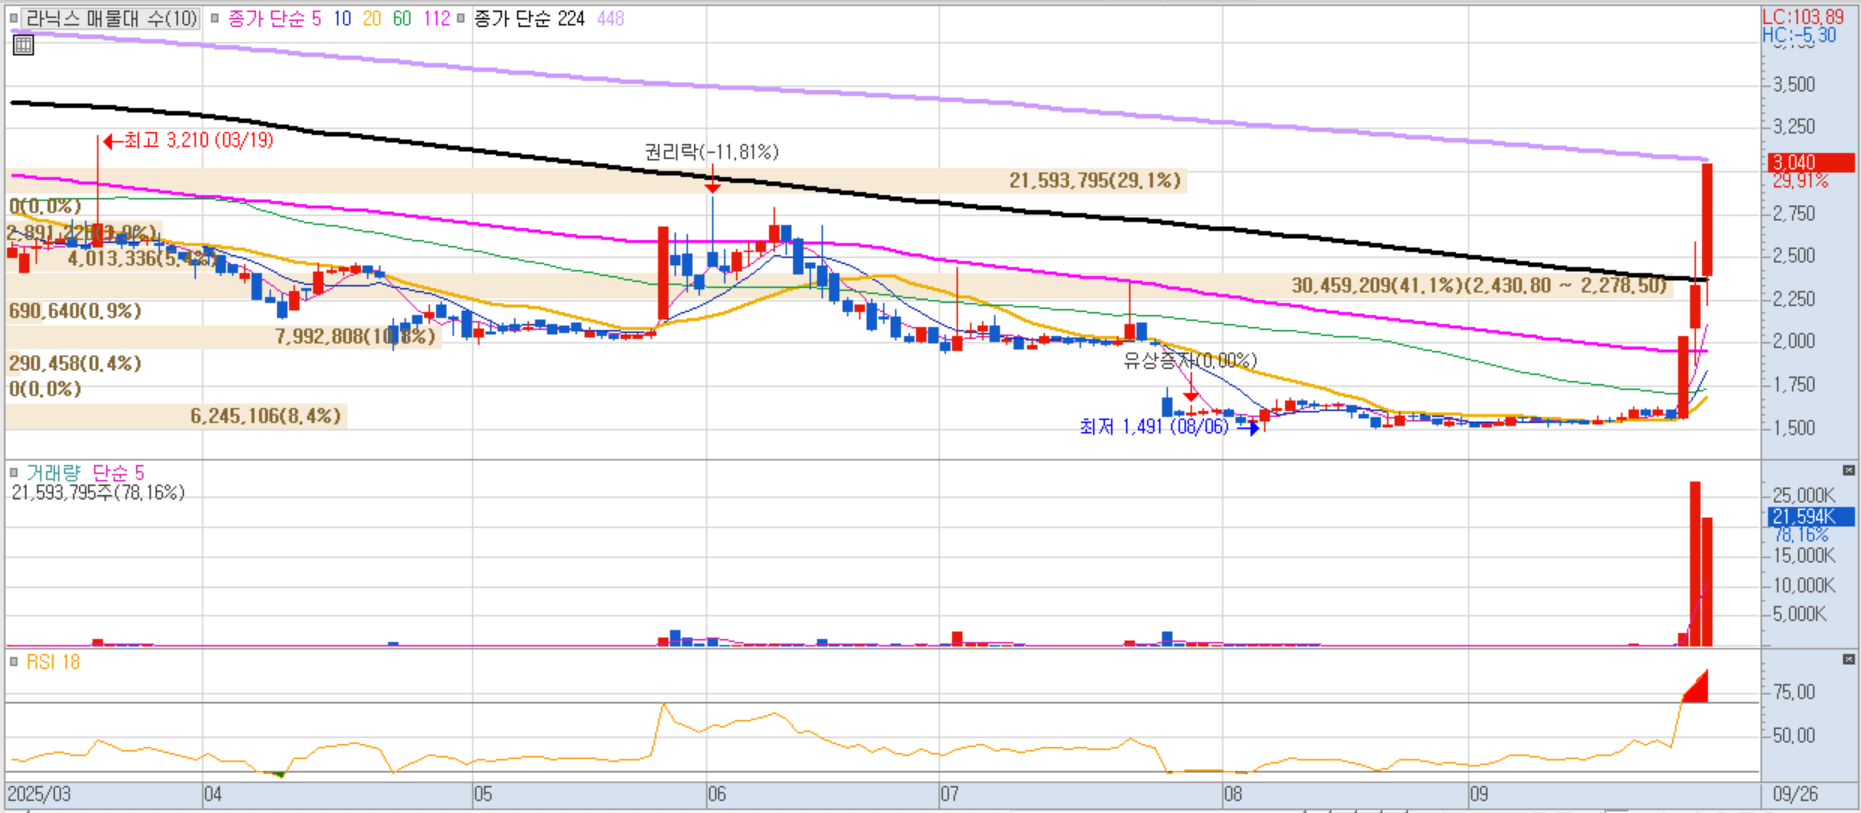Click the blue 21,594K volume tag

point(1811,516)
